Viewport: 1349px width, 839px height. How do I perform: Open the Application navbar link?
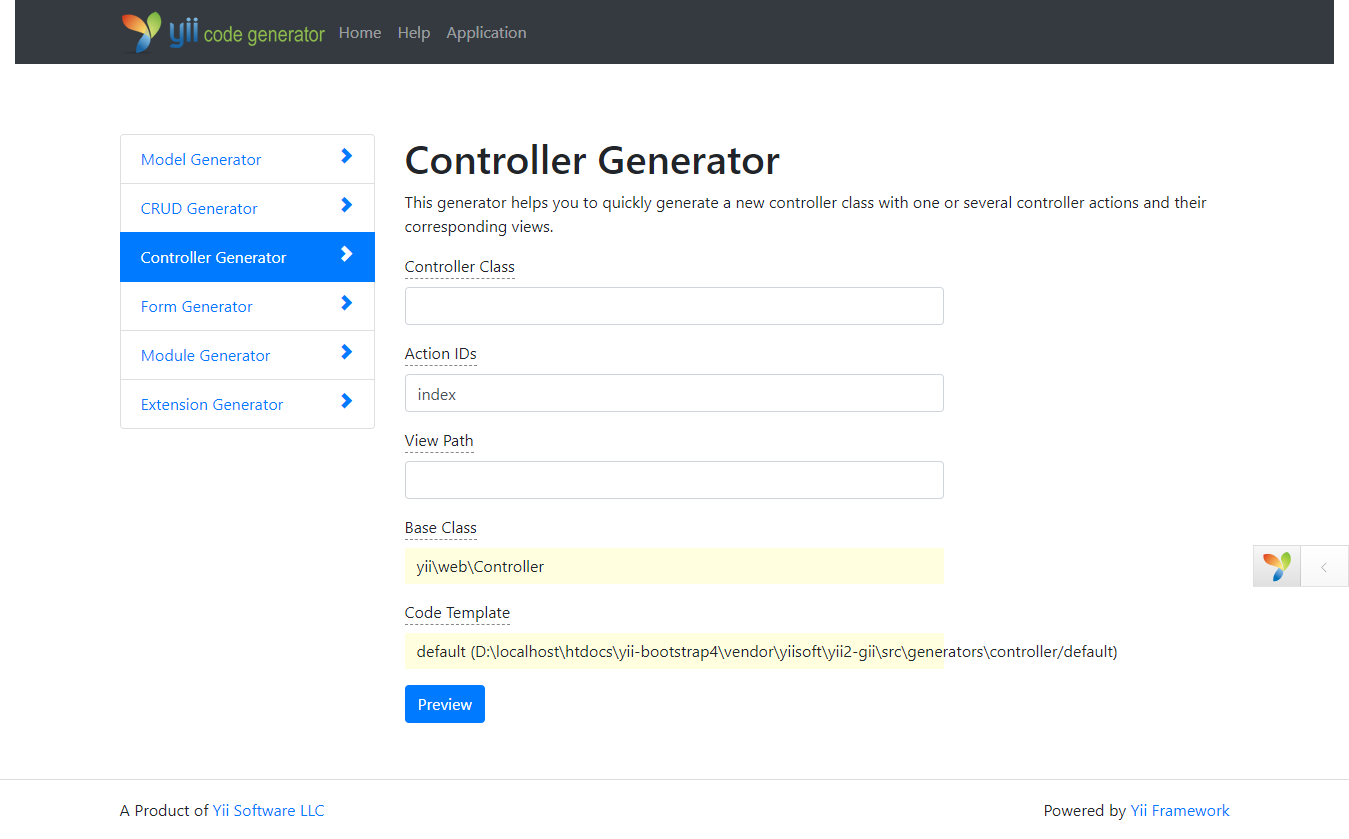[x=486, y=33]
